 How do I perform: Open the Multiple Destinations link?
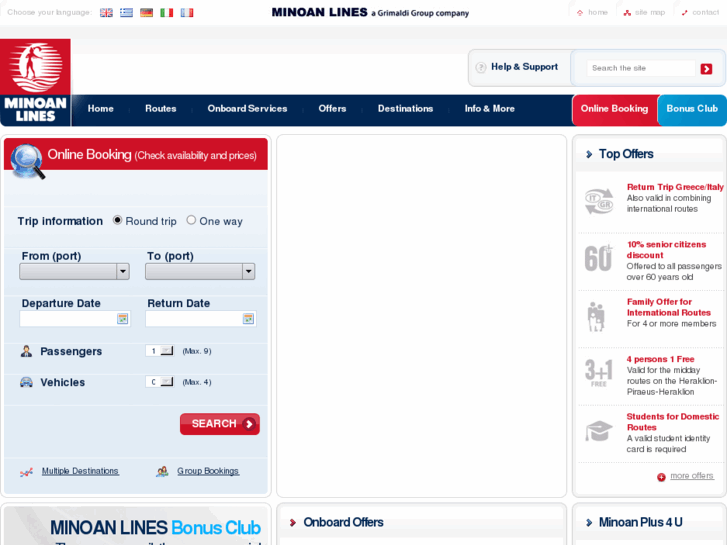pyautogui.click(x=80, y=471)
